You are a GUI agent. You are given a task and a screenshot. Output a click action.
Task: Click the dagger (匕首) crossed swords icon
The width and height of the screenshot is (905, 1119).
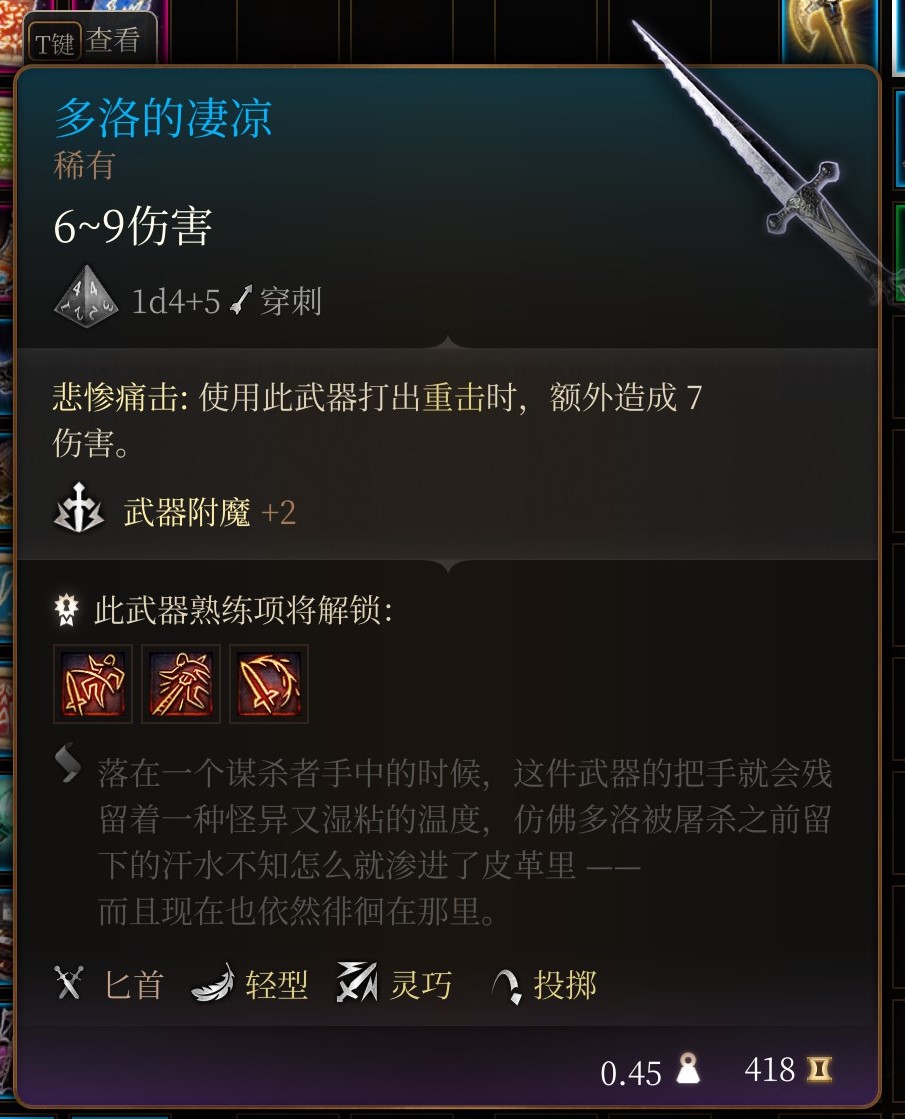tap(69, 982)
